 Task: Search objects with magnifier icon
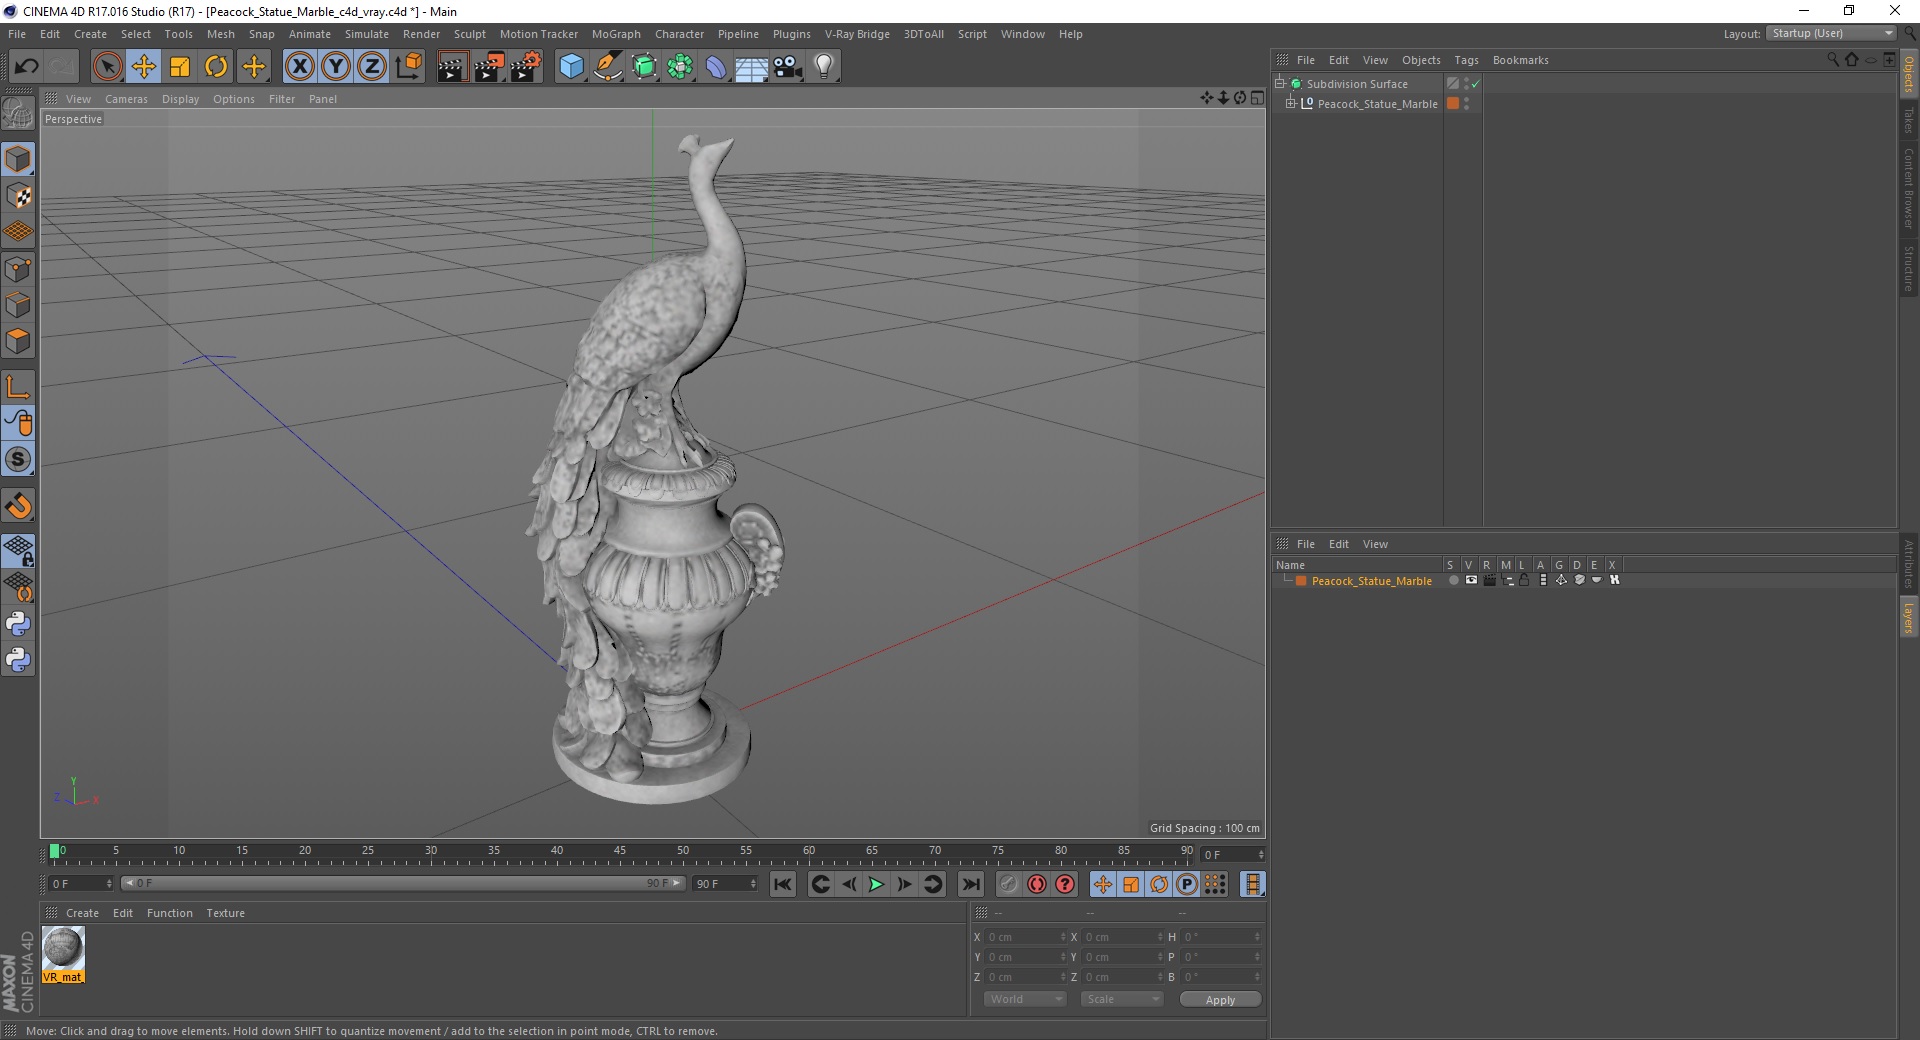click(x=1833, y=60)
